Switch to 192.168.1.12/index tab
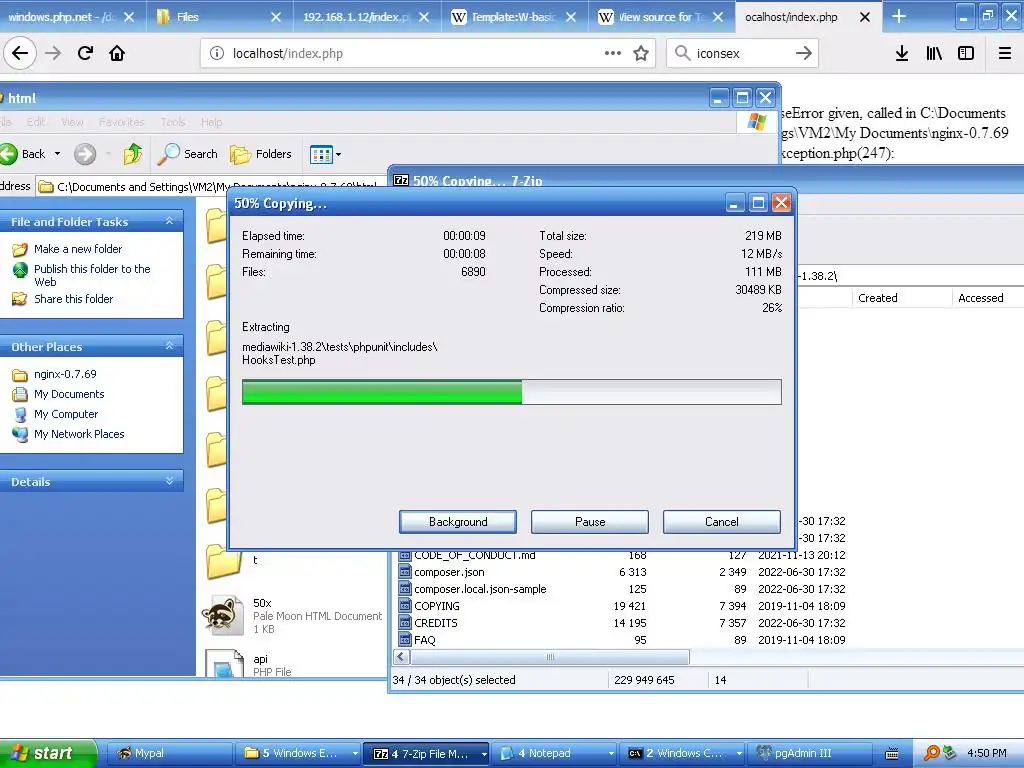 coord(366,17)
